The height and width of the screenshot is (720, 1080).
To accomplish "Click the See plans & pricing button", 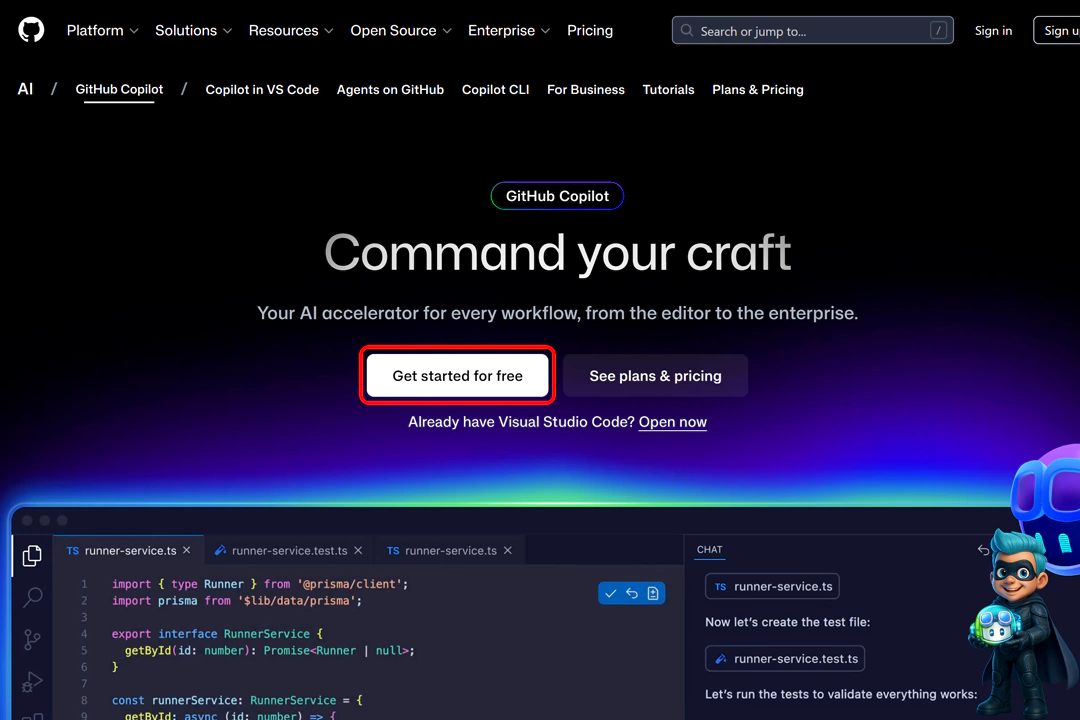I will [x=655, y=375].
